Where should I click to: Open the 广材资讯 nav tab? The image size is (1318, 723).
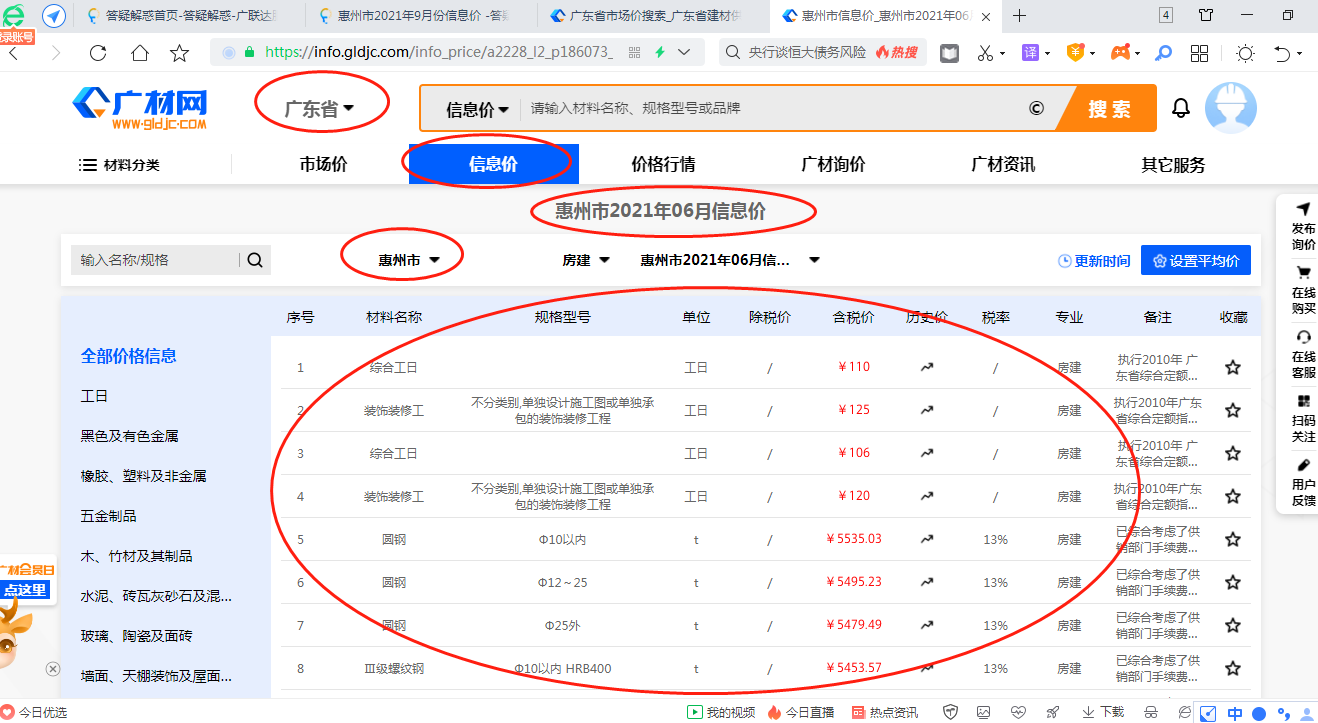1003,165
